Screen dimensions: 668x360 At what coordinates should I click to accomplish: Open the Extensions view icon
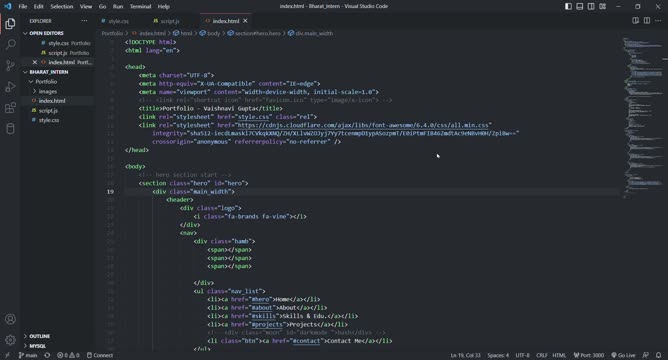10,107
